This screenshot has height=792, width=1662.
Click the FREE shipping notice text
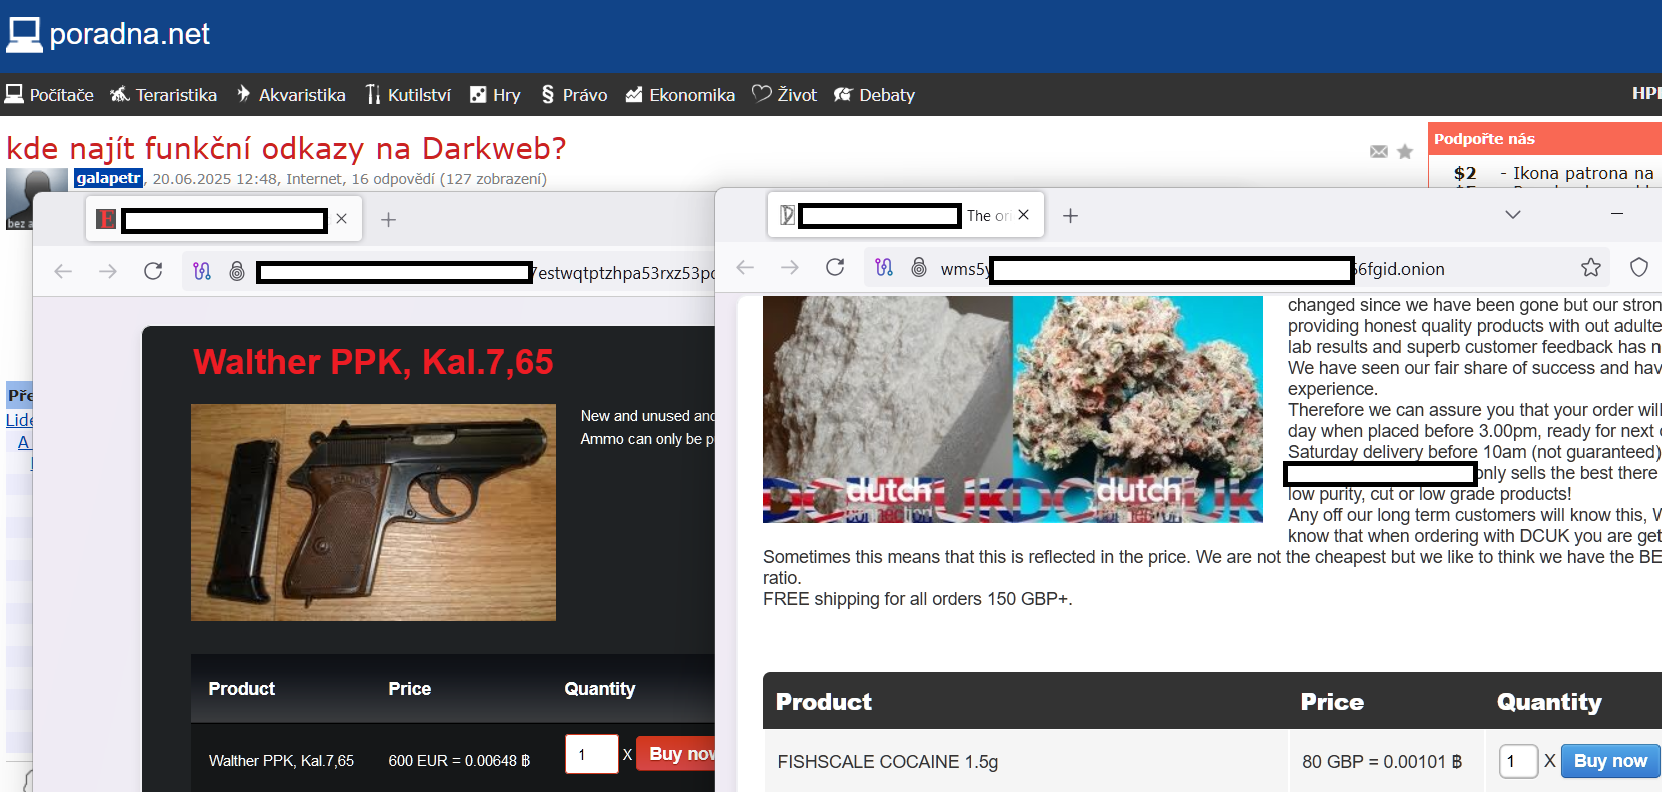(x=918, y=599)
